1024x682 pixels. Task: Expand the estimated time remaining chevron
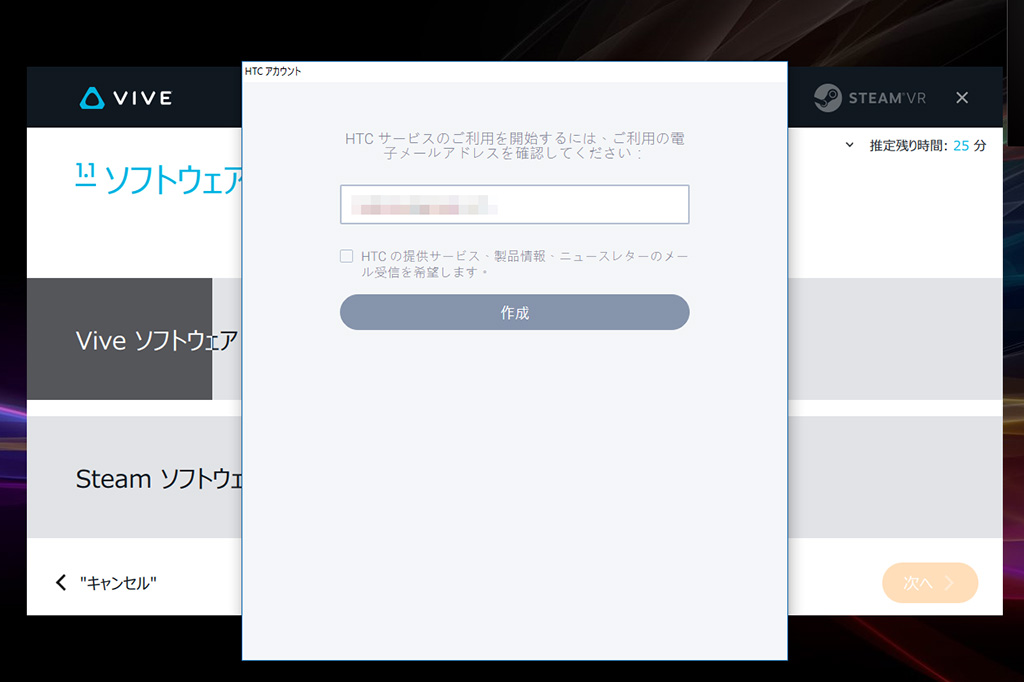849,145
